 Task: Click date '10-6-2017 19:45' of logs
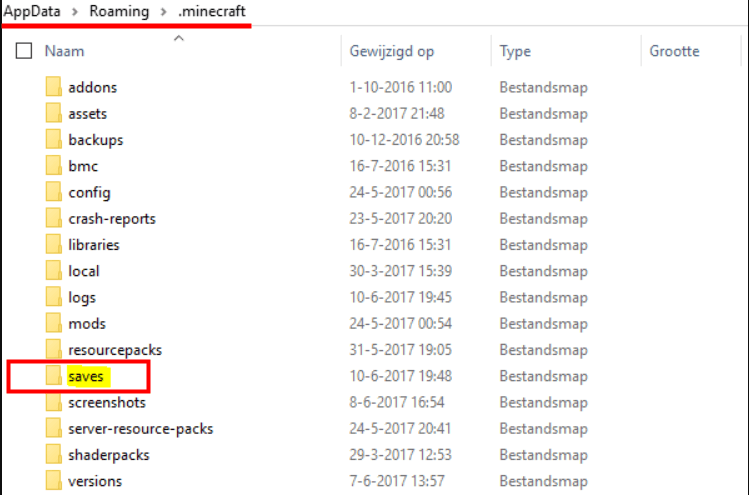point(400,298)
